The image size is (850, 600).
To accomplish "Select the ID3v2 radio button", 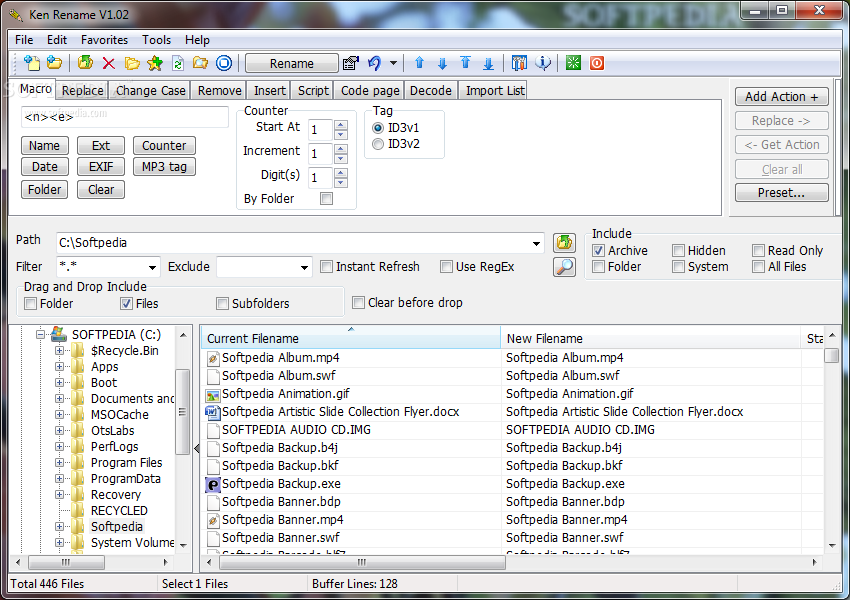I will [378, 144].
